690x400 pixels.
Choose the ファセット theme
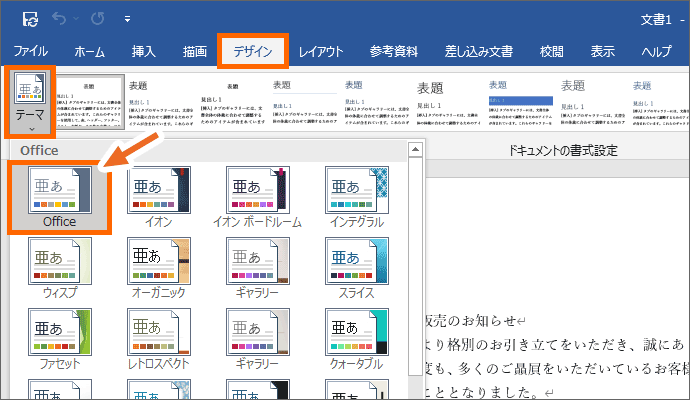point(59,339)
